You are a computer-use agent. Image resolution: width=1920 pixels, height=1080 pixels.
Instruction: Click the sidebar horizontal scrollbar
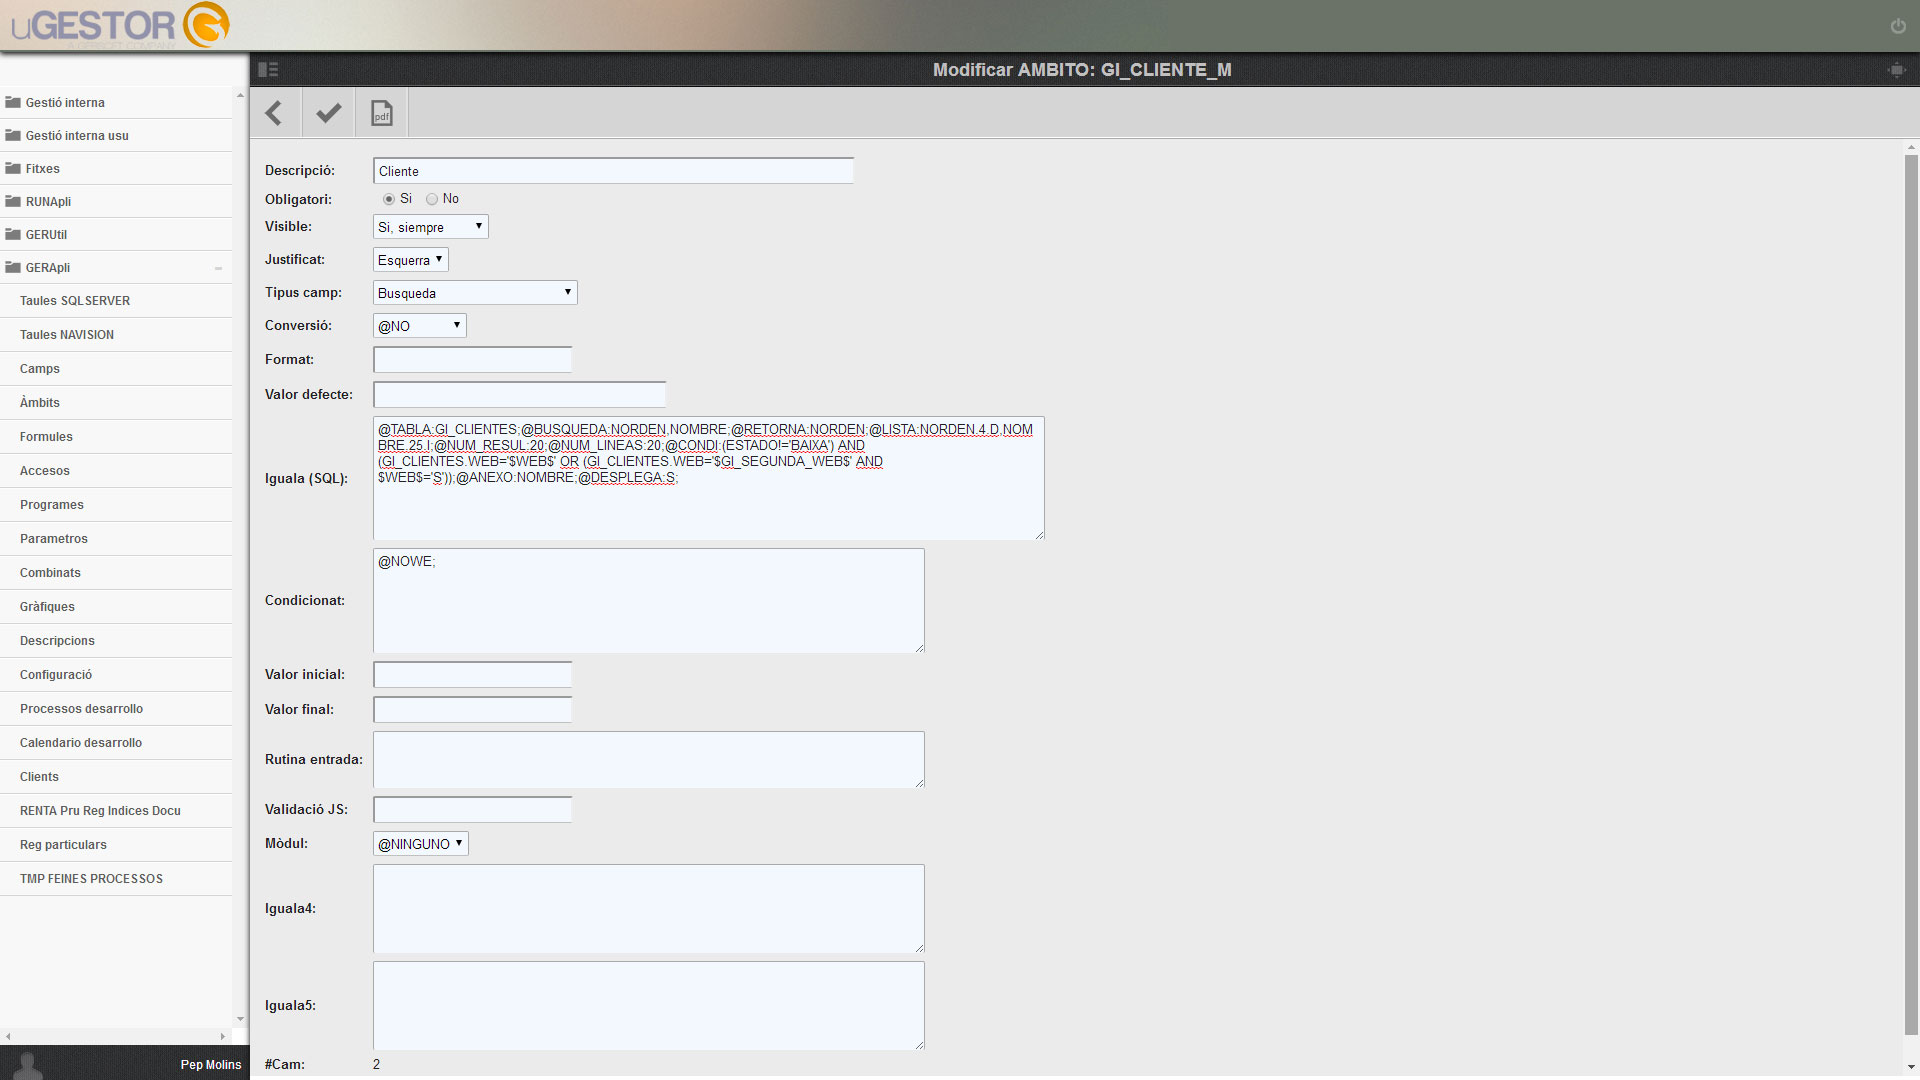coord(116,1036)
